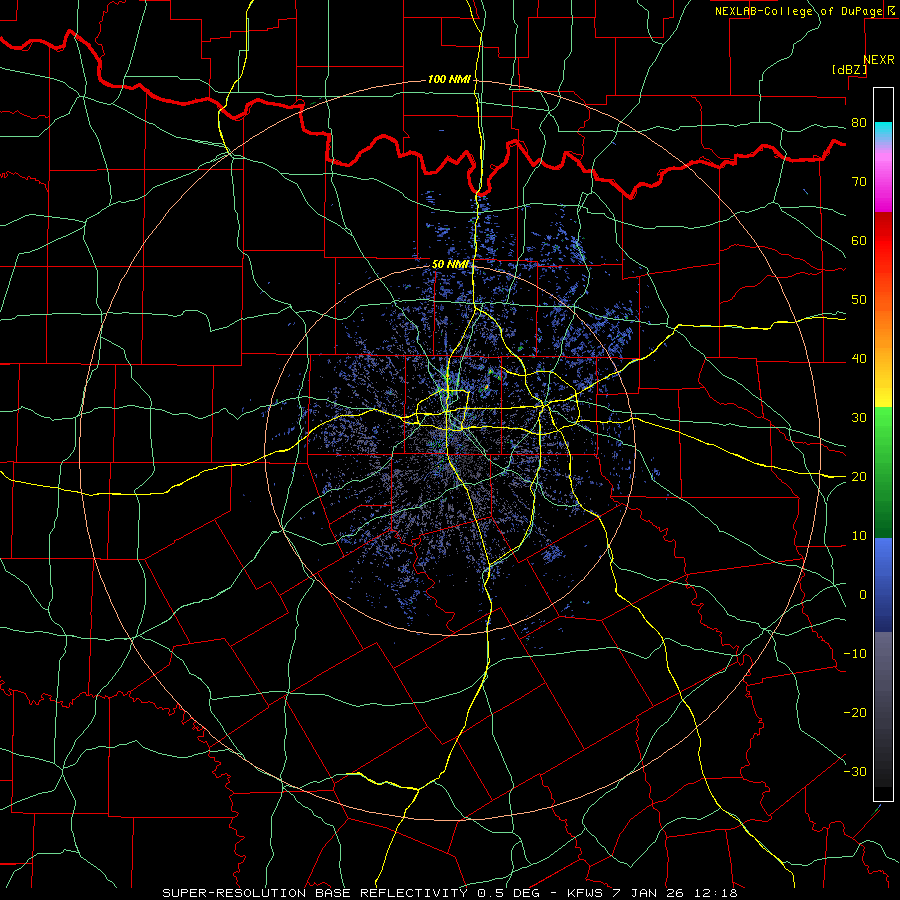Click the 100 NMI range ring label

pos(449,79)
